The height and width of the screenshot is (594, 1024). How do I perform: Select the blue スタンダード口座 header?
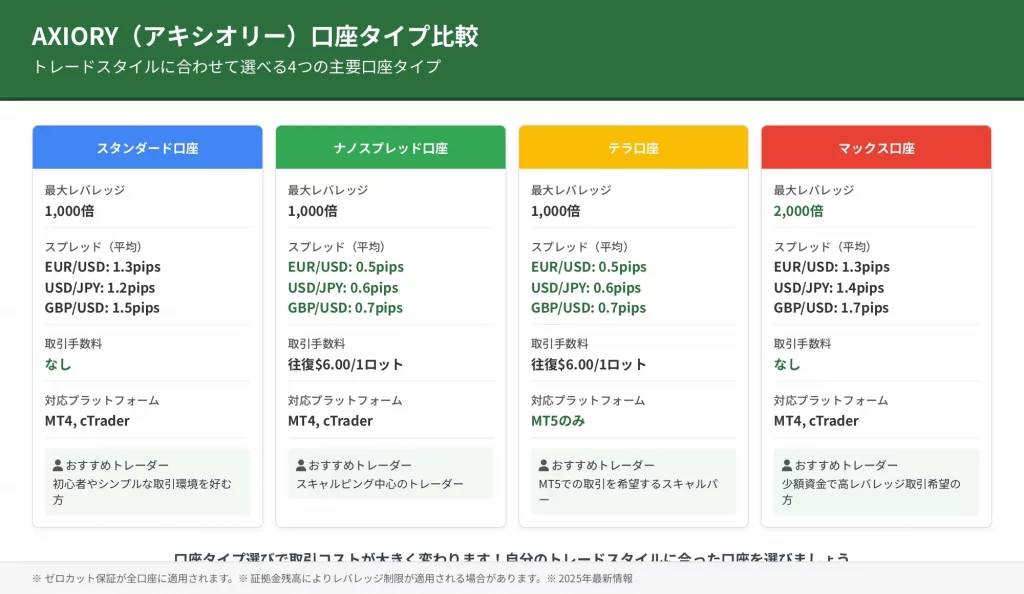[x=147, y=148]
